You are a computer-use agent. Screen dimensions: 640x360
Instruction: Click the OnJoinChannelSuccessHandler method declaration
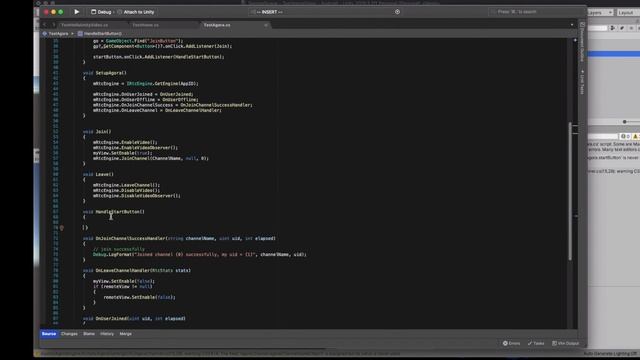[x=179, y=238]
